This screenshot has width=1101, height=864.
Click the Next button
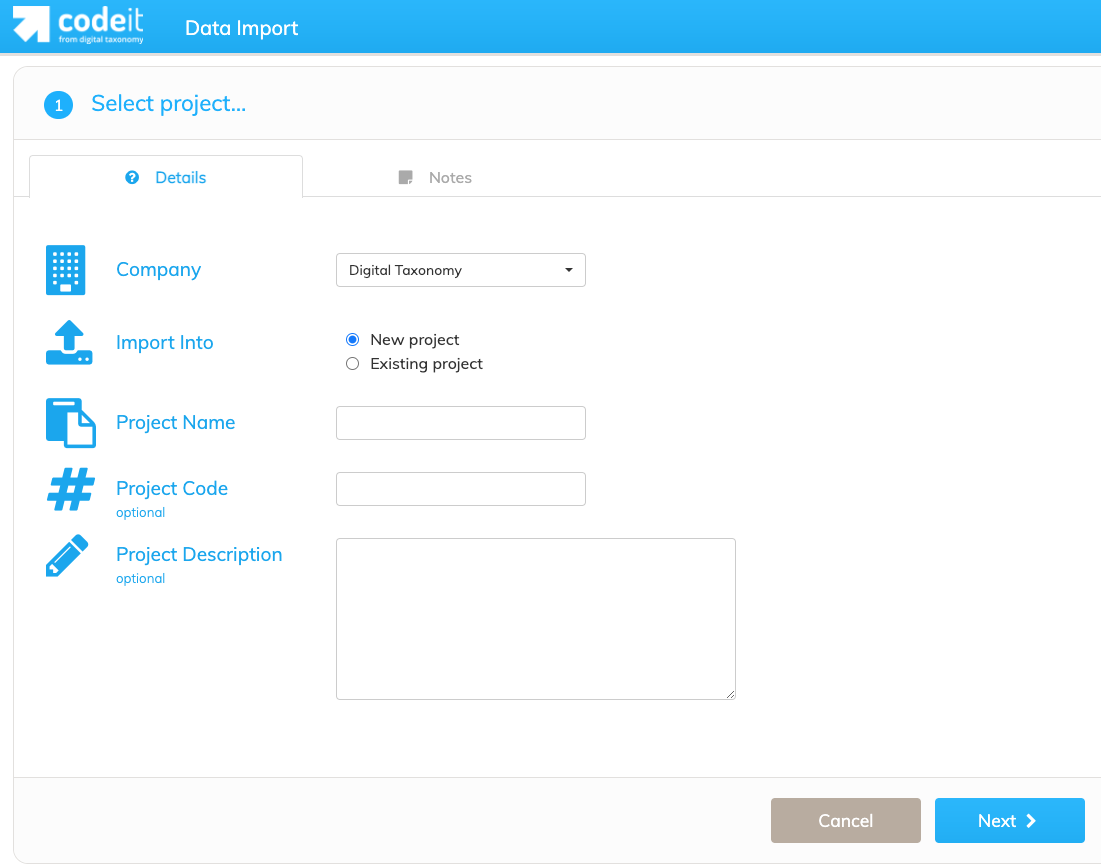(x=1010, y=820)
